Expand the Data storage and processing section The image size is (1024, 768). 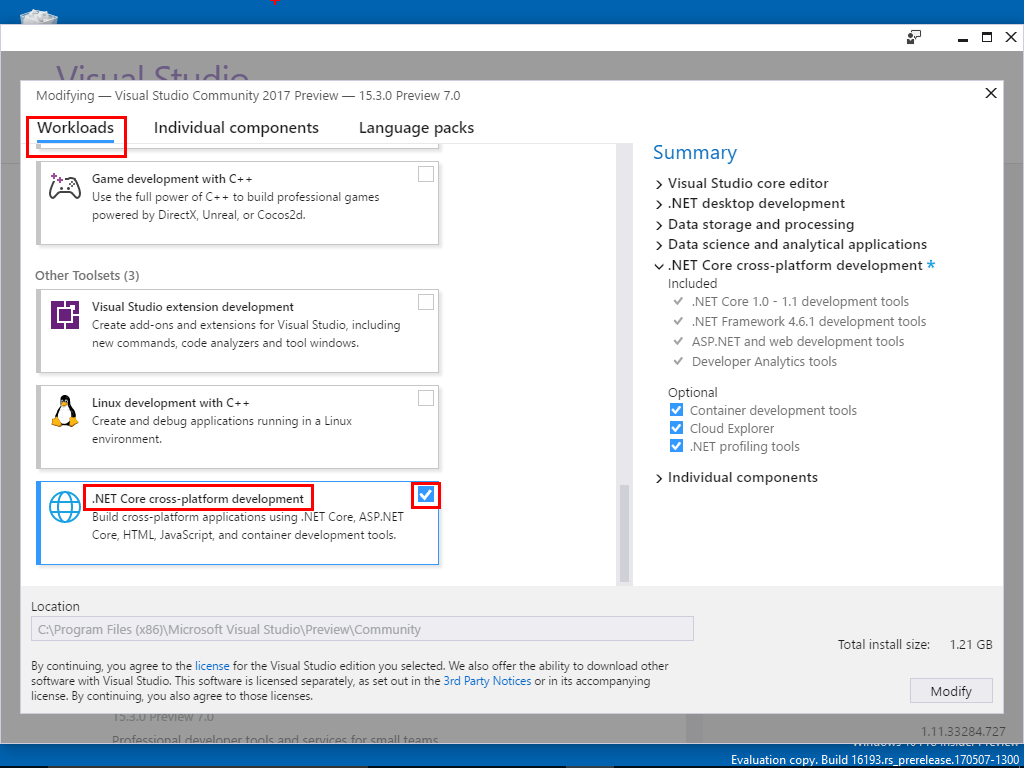click(x=659, y=225)
